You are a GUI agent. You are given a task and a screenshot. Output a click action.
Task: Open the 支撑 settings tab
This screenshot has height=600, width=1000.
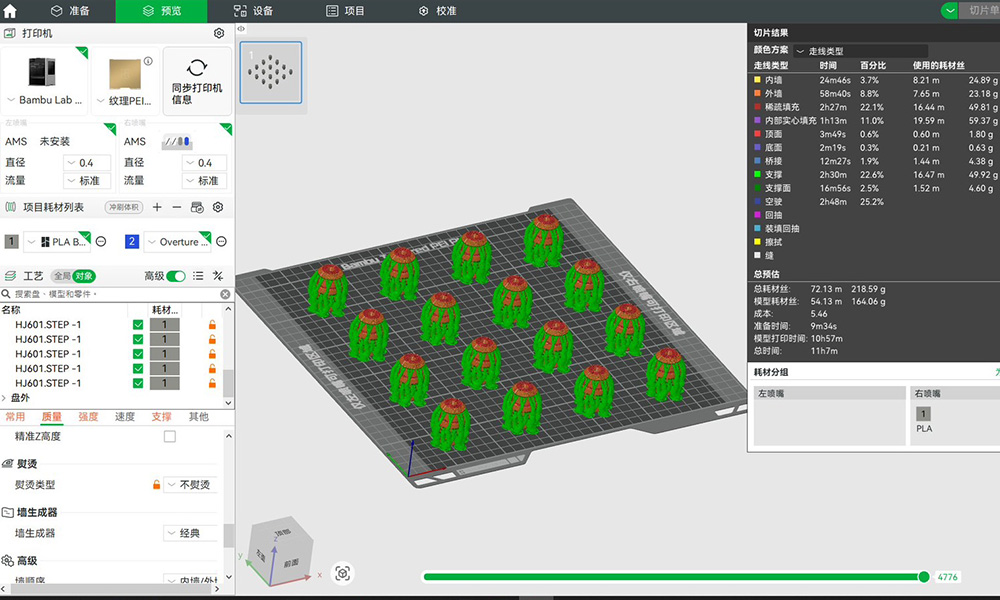(161, 417)
